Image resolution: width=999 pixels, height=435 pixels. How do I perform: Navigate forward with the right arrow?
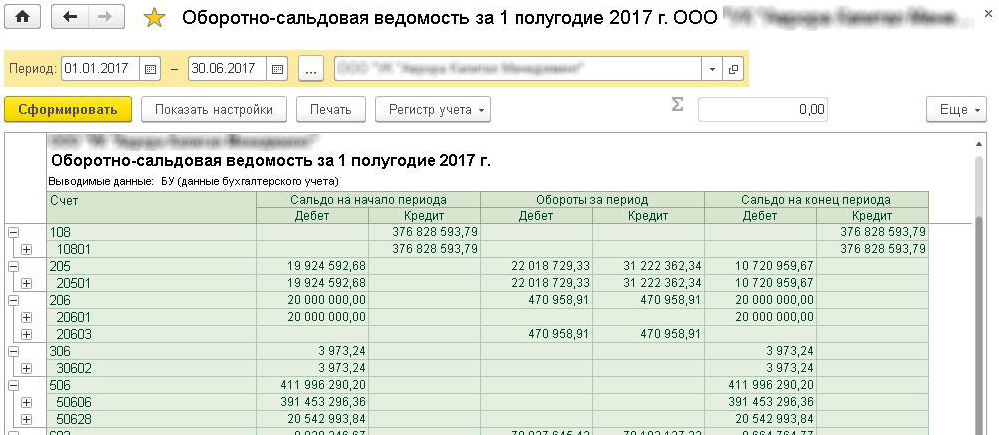pos(106,18)
